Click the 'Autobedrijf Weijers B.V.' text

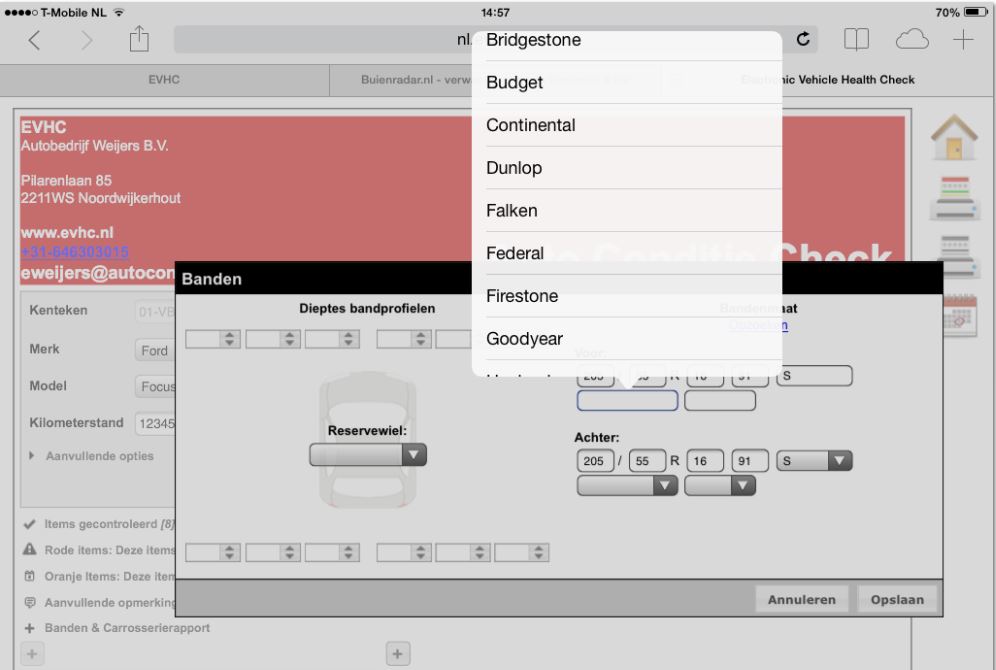pos(95,146)
